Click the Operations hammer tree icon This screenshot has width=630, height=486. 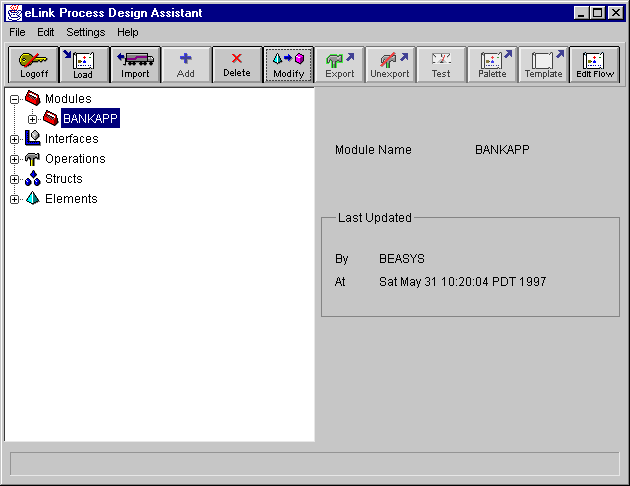click(x=33, y=158)
